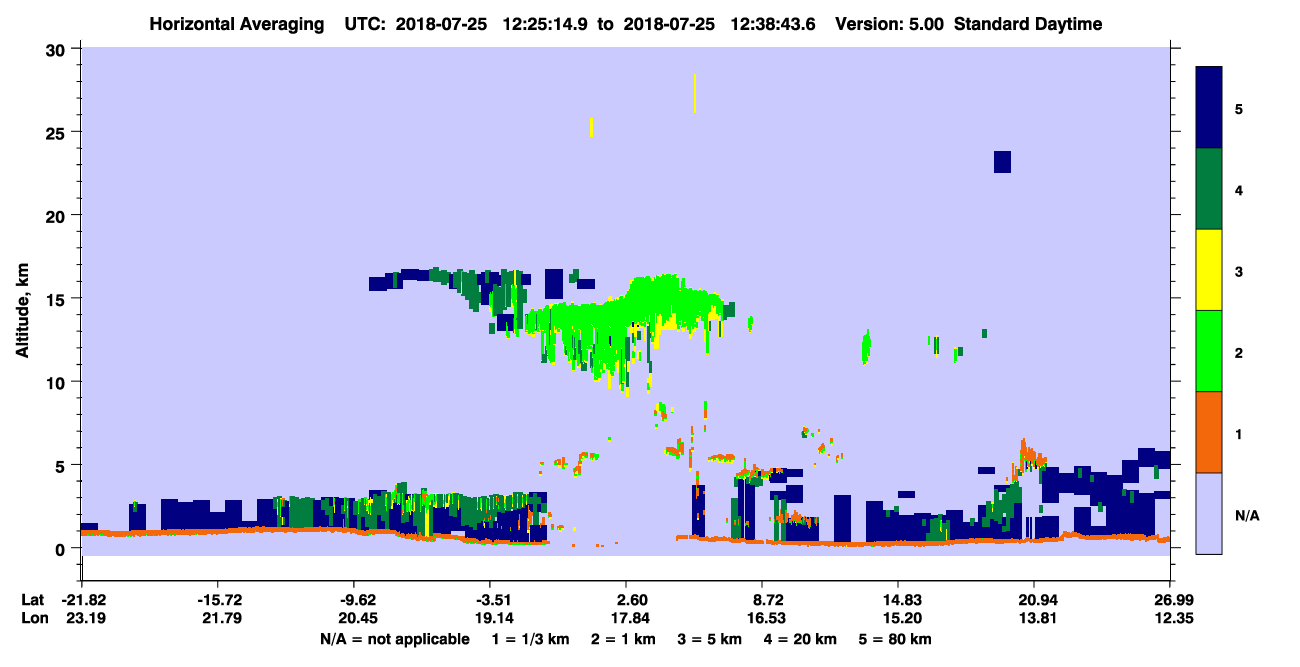Click the y-axis tick label '20'
The width and height of the screenshot is (1300, 667).
point(56,215)
